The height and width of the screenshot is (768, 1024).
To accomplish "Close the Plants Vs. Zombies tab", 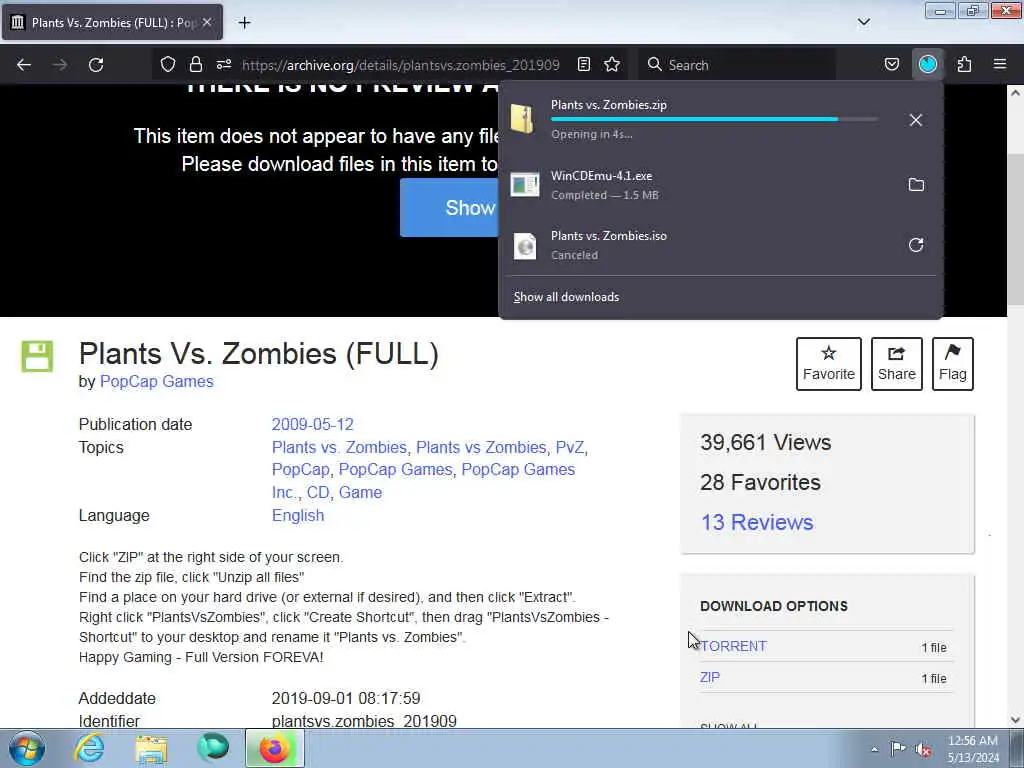I will (x=207, y=22).
